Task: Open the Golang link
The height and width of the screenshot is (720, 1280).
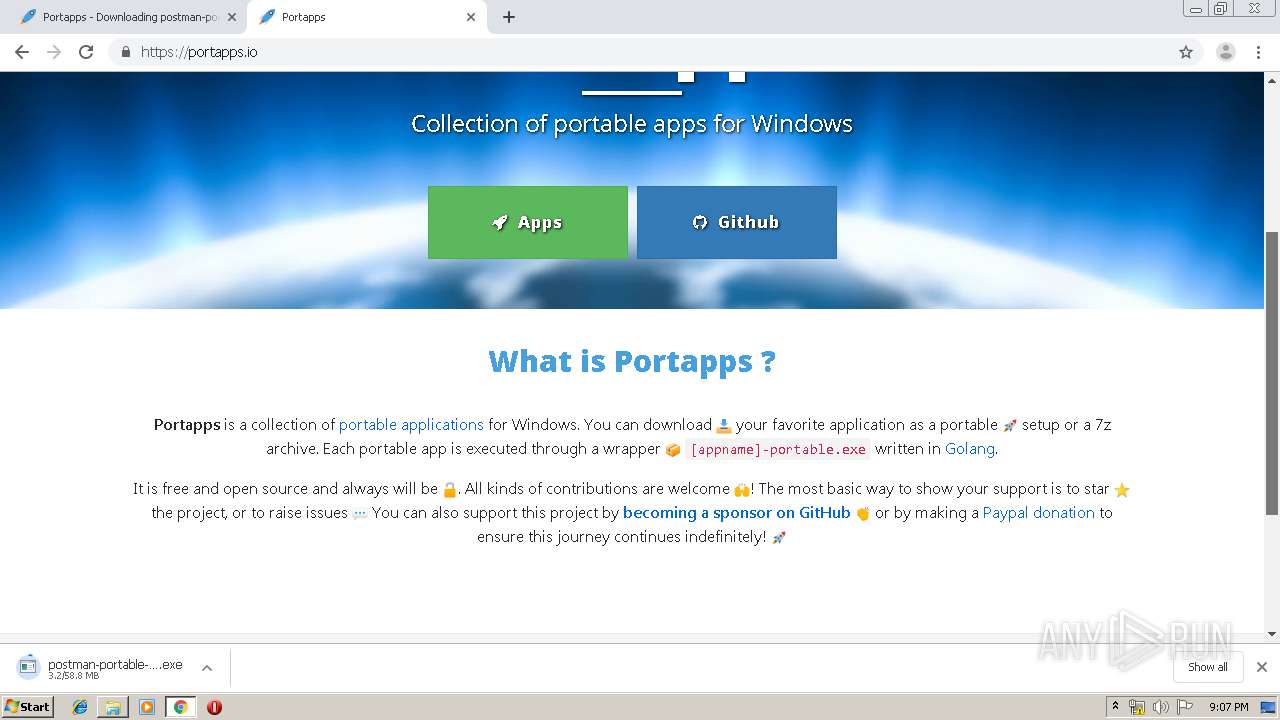Action: tap(970, 448)
